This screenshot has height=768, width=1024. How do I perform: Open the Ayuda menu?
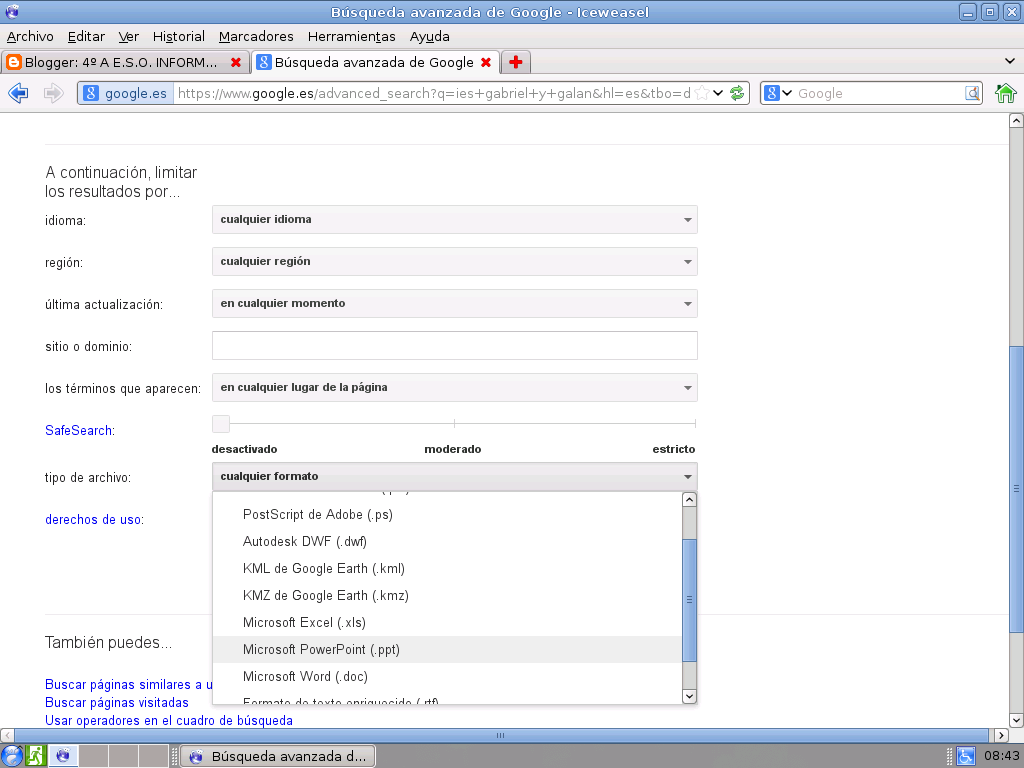pos(430,37)
